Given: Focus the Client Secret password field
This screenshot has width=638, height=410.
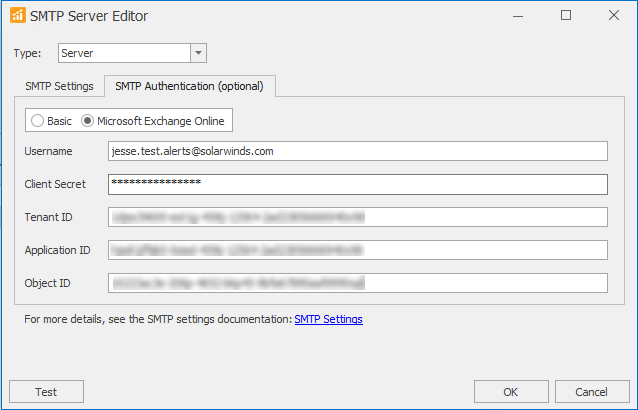Looking at the screenshot, I should coord(357,184).
